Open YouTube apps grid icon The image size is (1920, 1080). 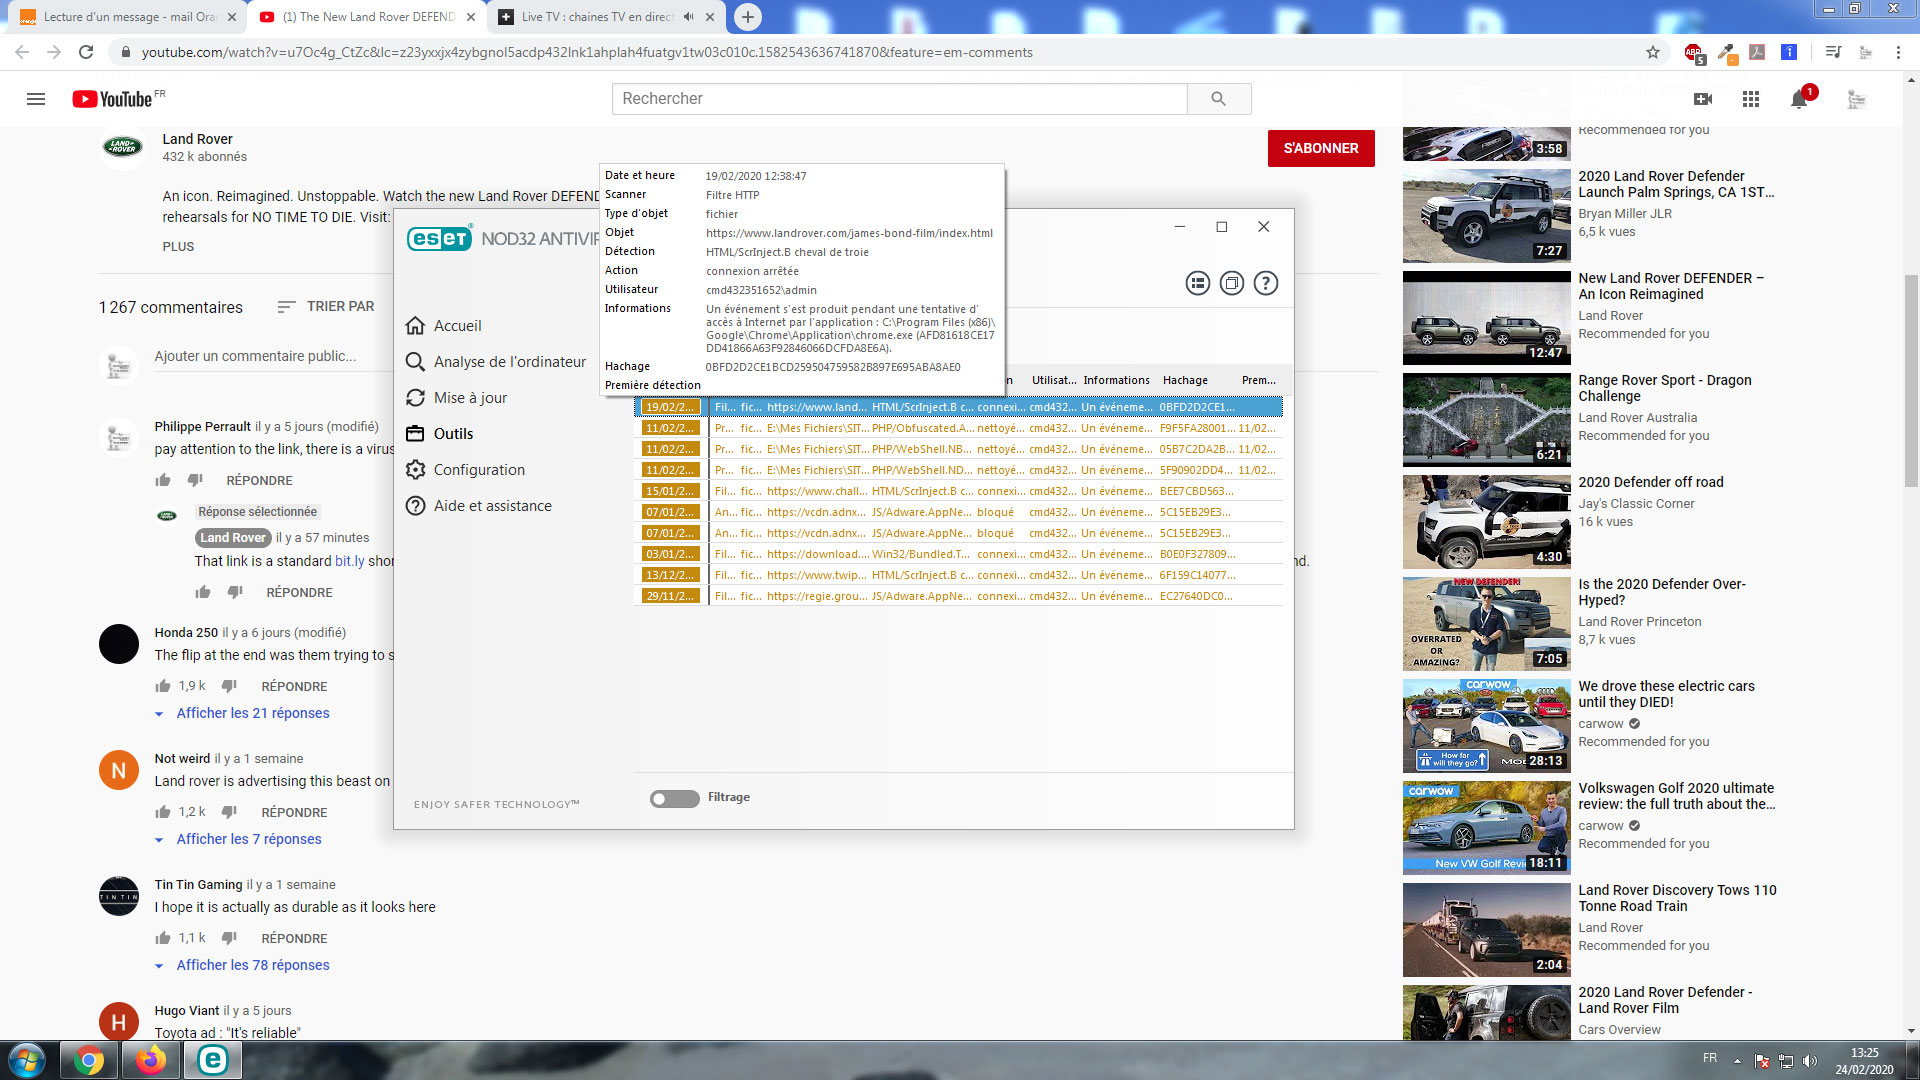tap(1751, 99)
